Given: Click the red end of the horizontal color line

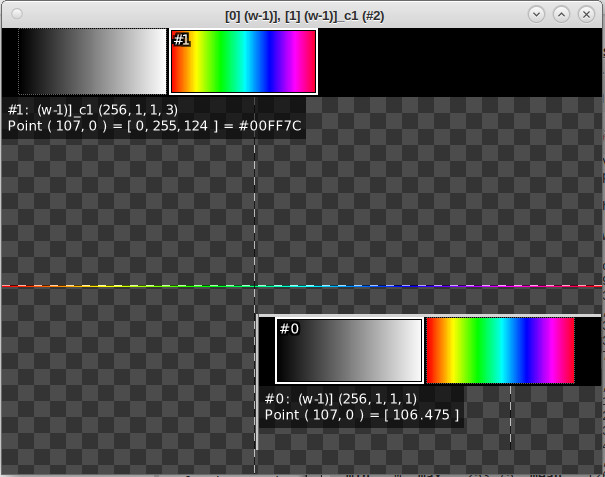Looking at the screenshot, I should pyautogui.click(x=10, y=286).
